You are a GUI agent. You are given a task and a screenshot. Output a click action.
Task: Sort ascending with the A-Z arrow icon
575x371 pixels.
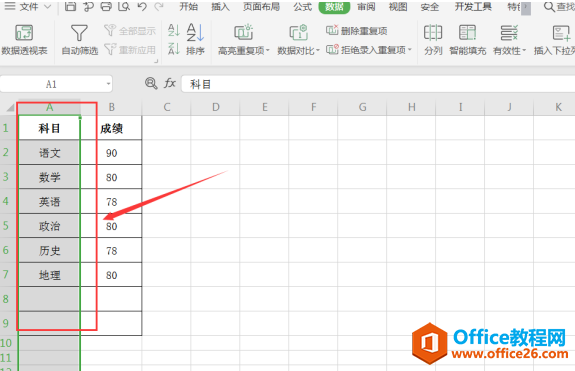(173, 30)
